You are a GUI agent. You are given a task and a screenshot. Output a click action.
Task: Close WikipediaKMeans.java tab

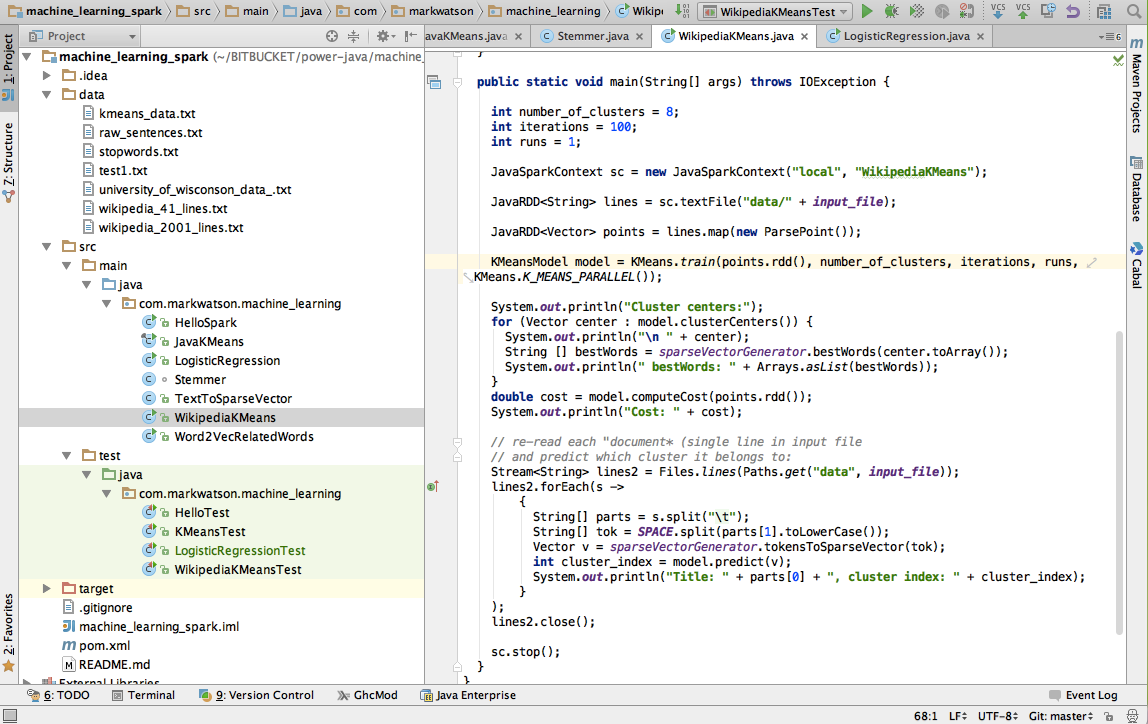point(805,36)
